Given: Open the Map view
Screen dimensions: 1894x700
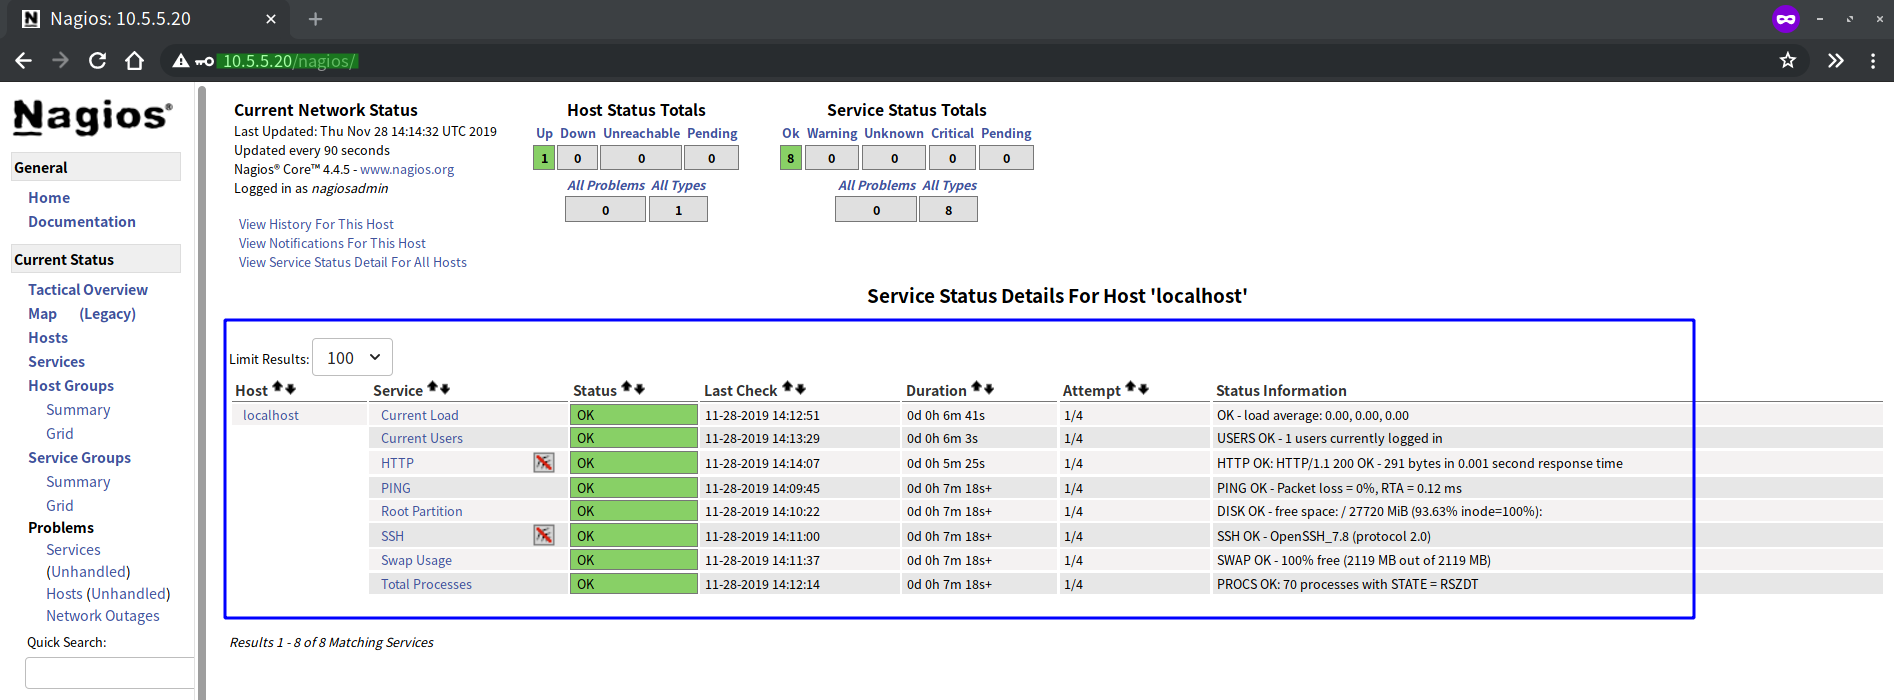Looking at the screenshot, I should pyautogui.click(x=42, y=314).
